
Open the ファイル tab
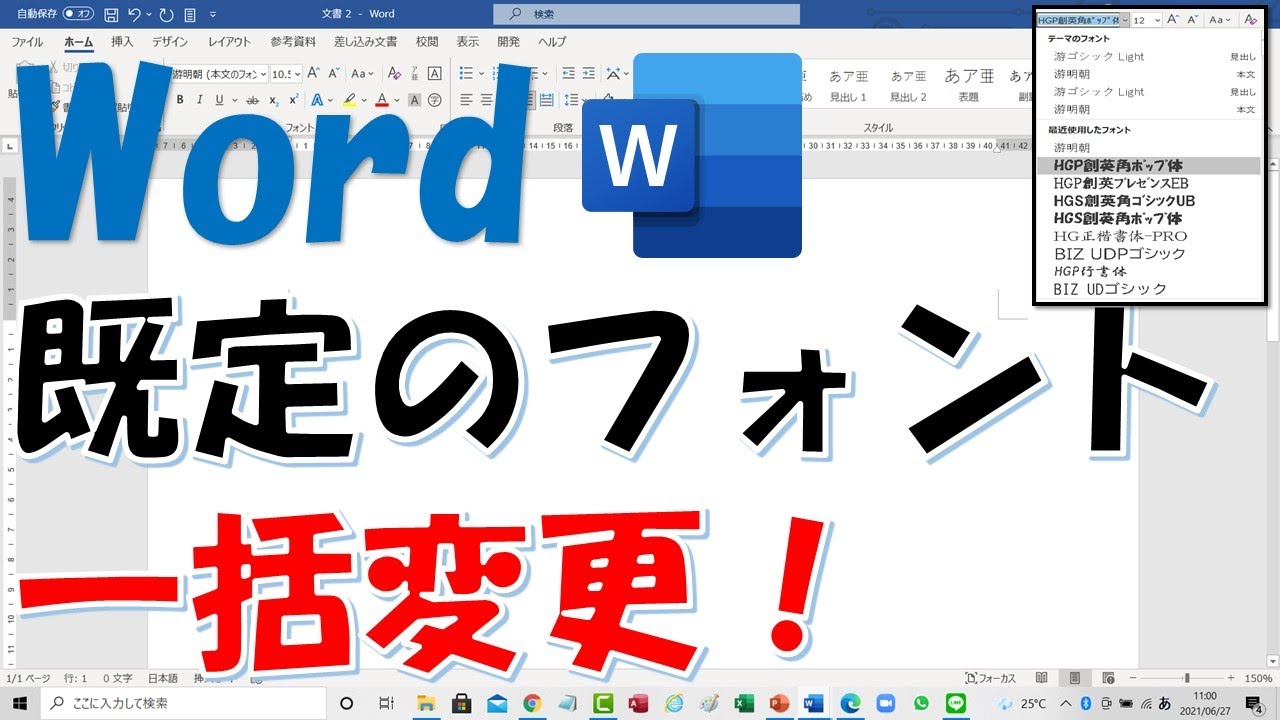pos(27,42)
